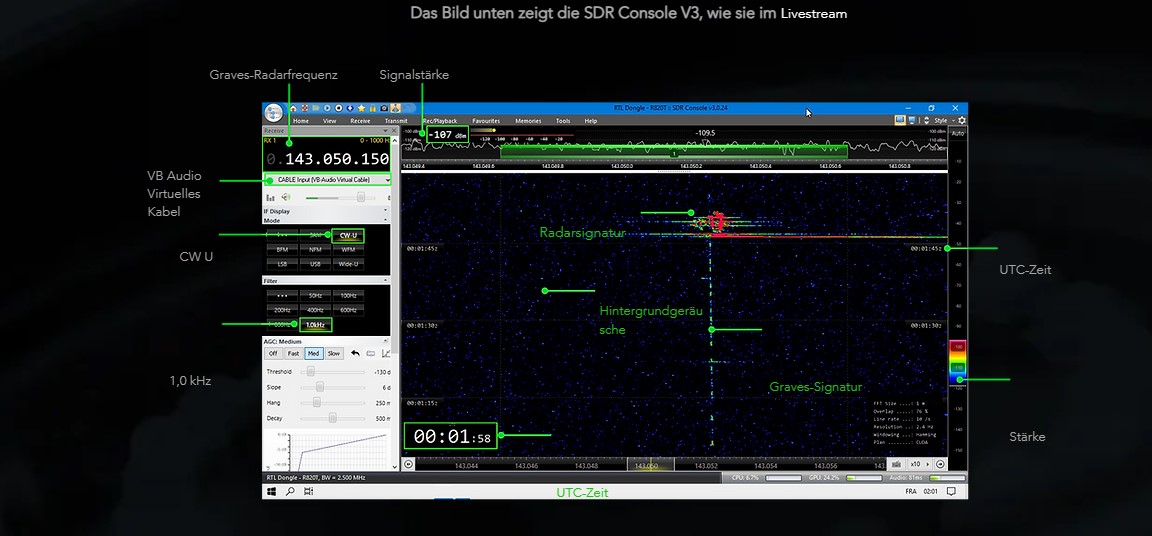1152x536 pixels.
Task: Adjust the AGC Decay slider
Action: pyautogui.click(x=333, y=419)
